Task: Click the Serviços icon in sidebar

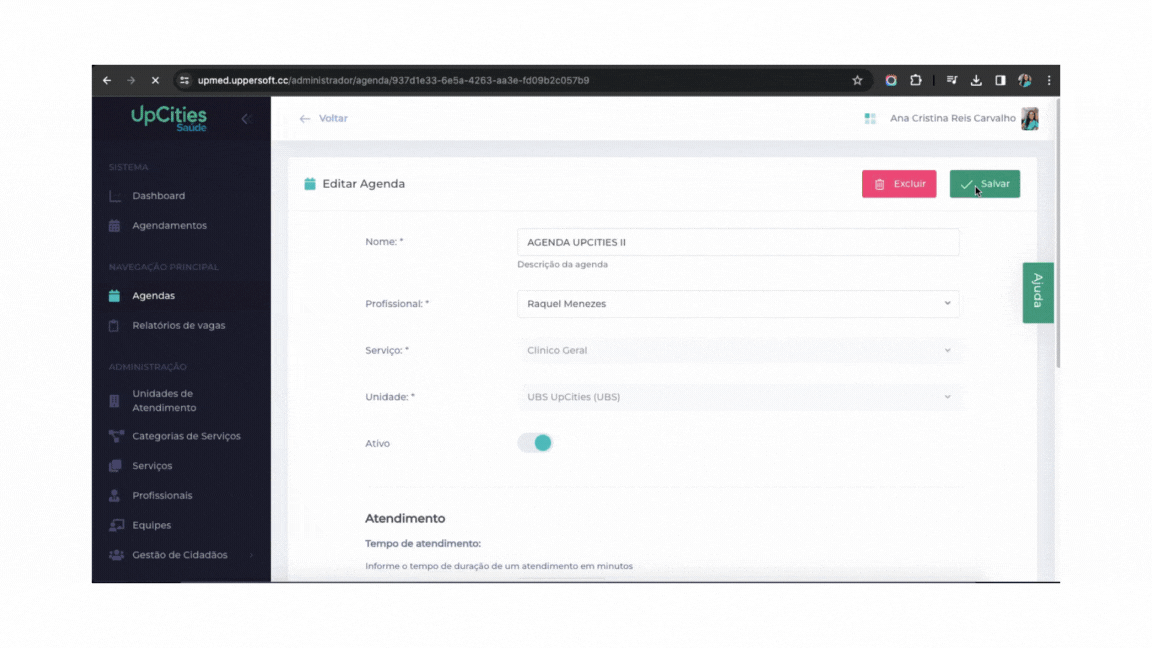Action: 115,466
